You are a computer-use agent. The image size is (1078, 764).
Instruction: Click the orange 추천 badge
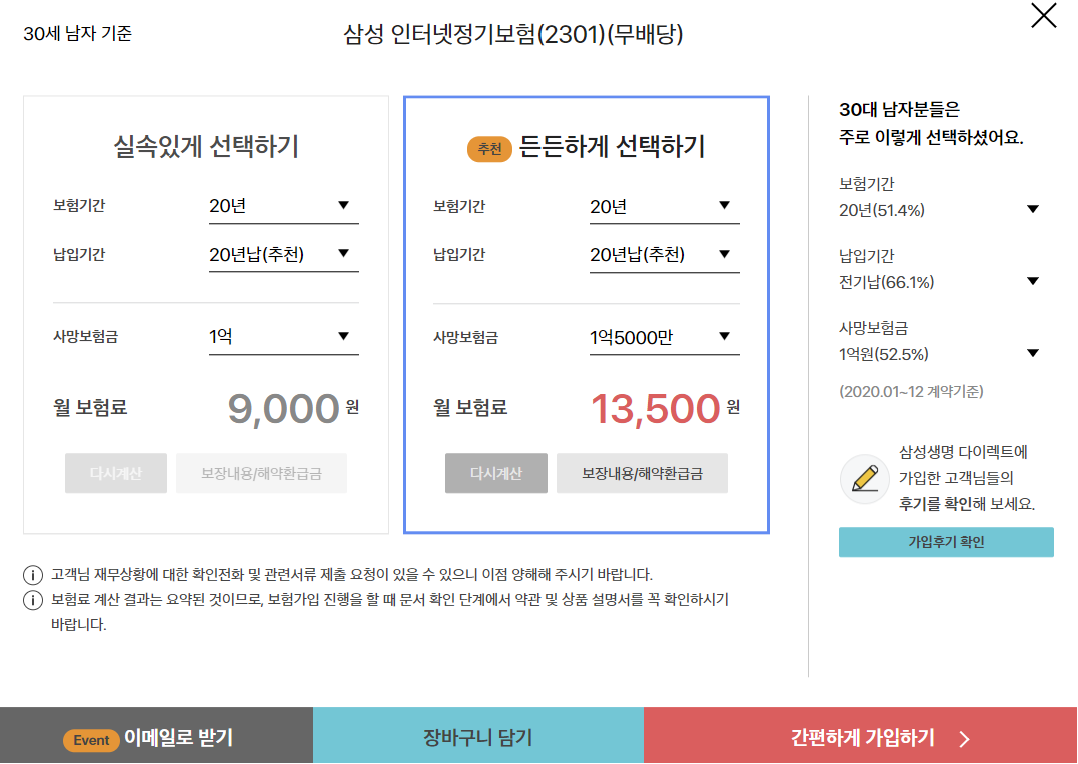tap(490, 149)
